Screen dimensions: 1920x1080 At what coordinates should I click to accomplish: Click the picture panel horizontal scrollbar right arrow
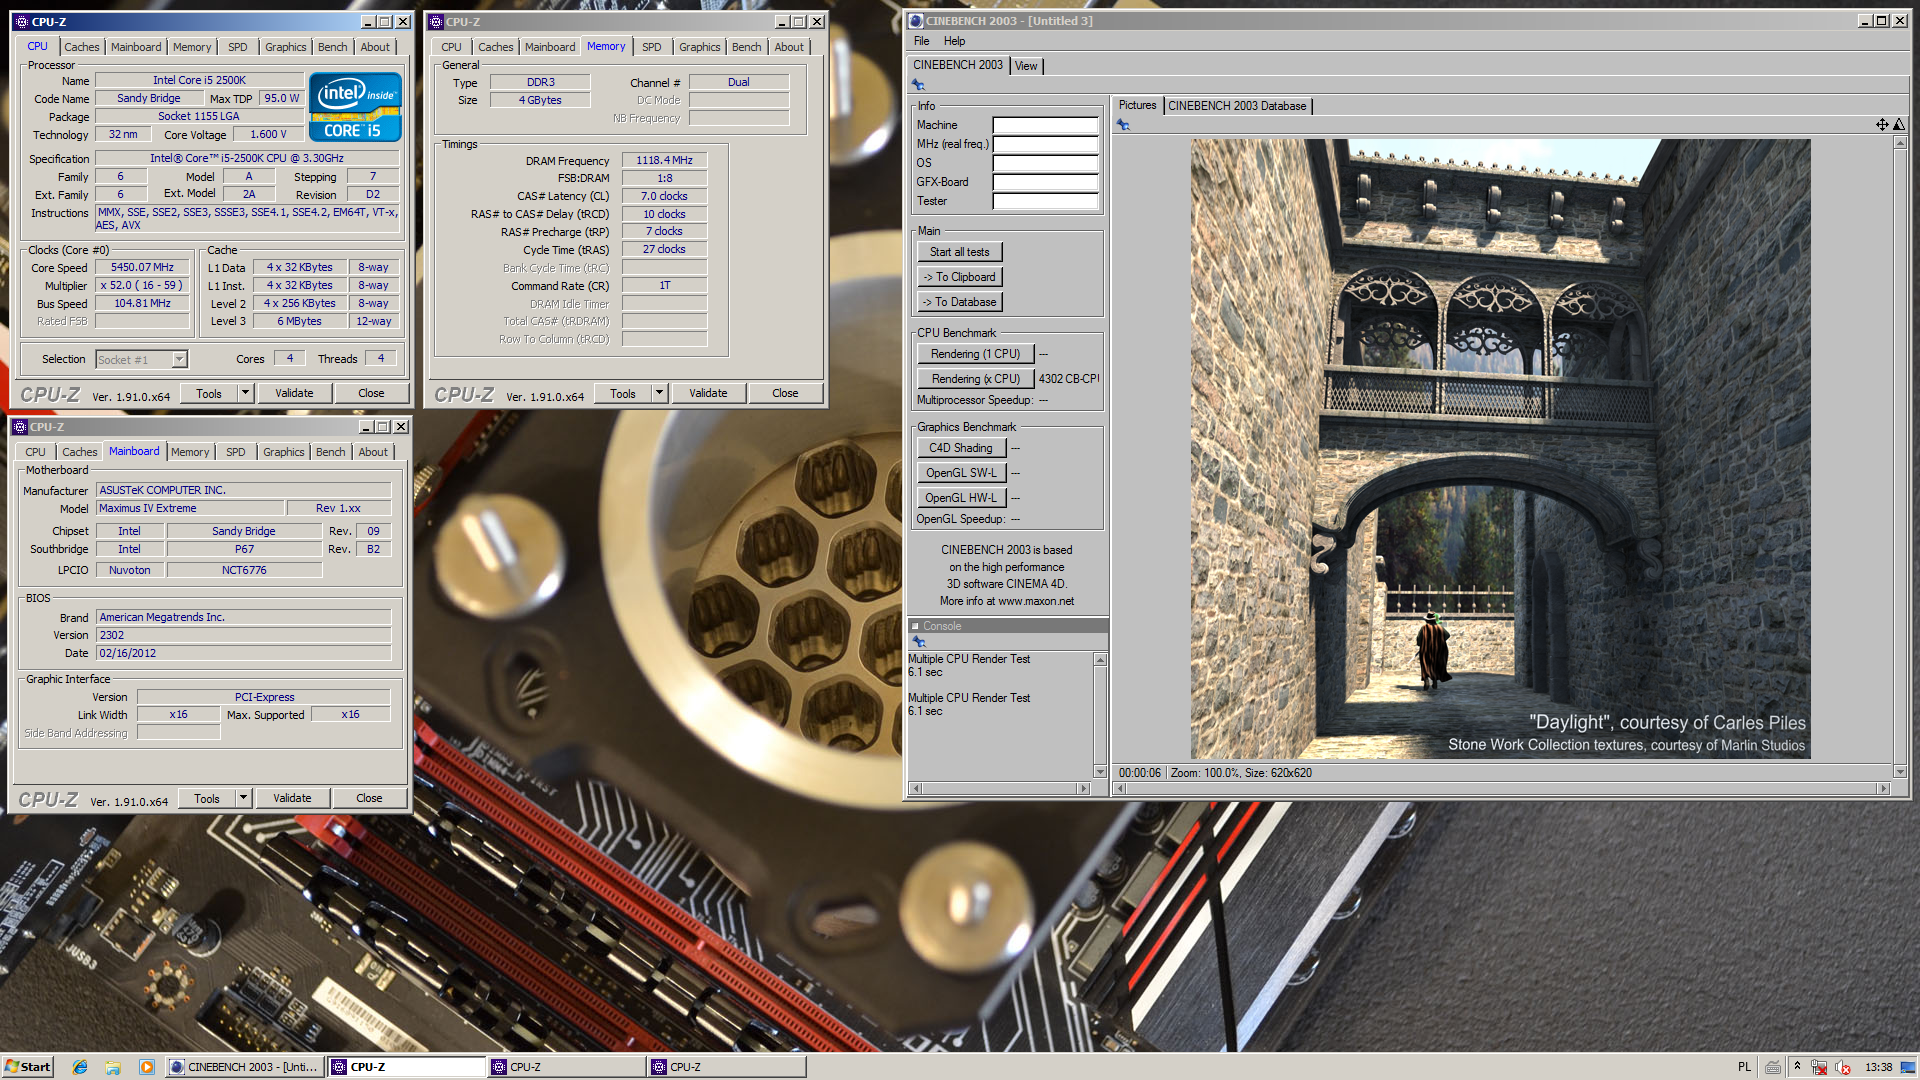click(x=1884, y=788)
